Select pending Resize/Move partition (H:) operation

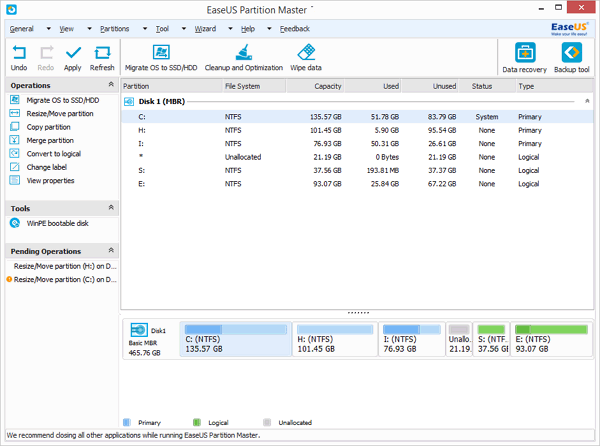coord(65,266)
